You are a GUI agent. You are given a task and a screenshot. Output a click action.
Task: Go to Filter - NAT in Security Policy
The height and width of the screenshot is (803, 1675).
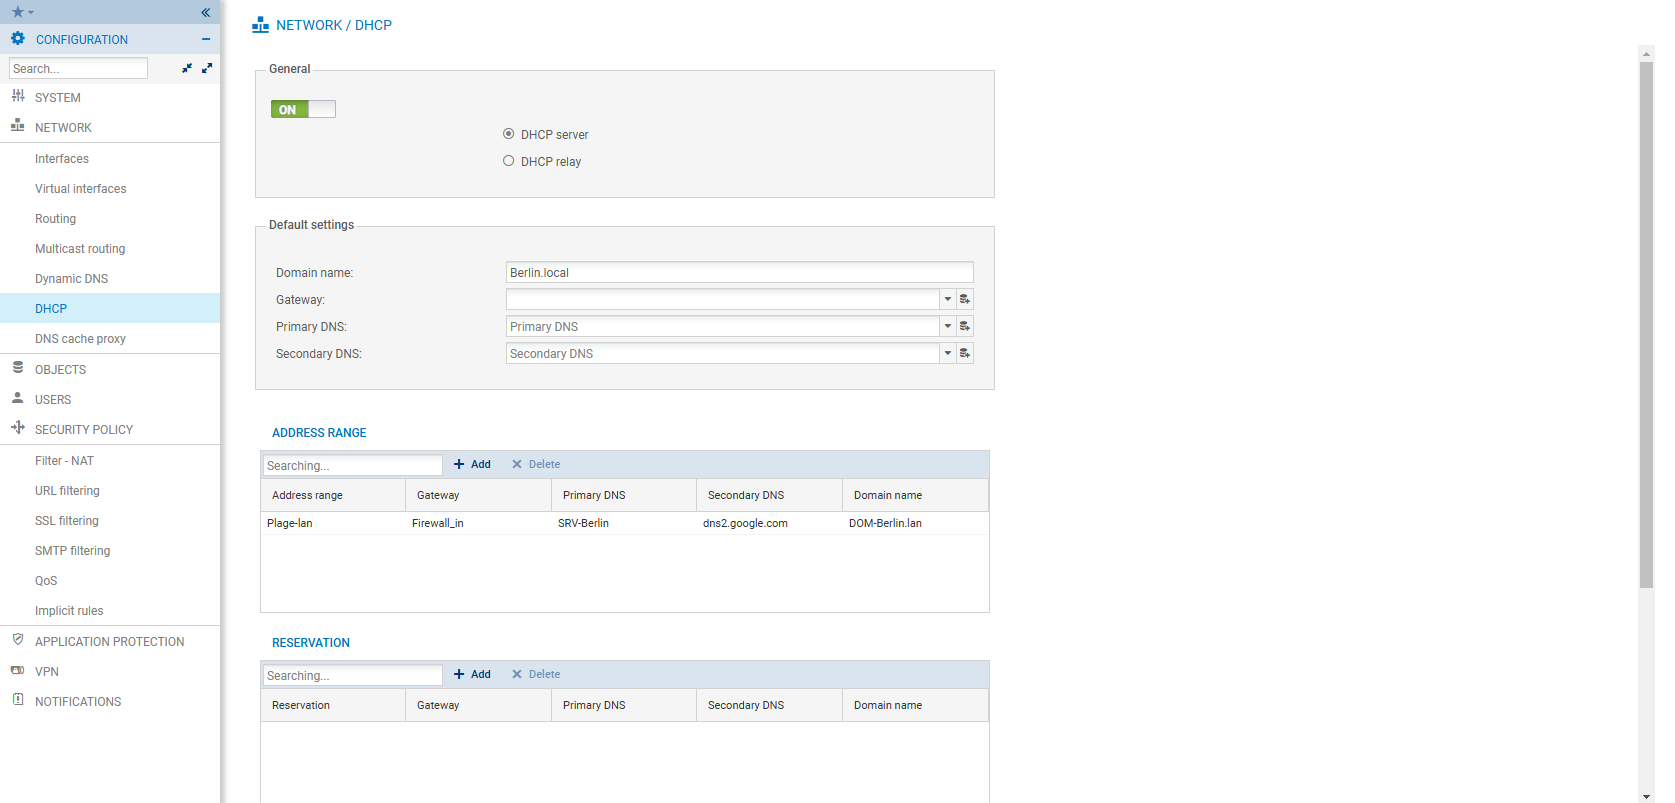click(64, 461)
